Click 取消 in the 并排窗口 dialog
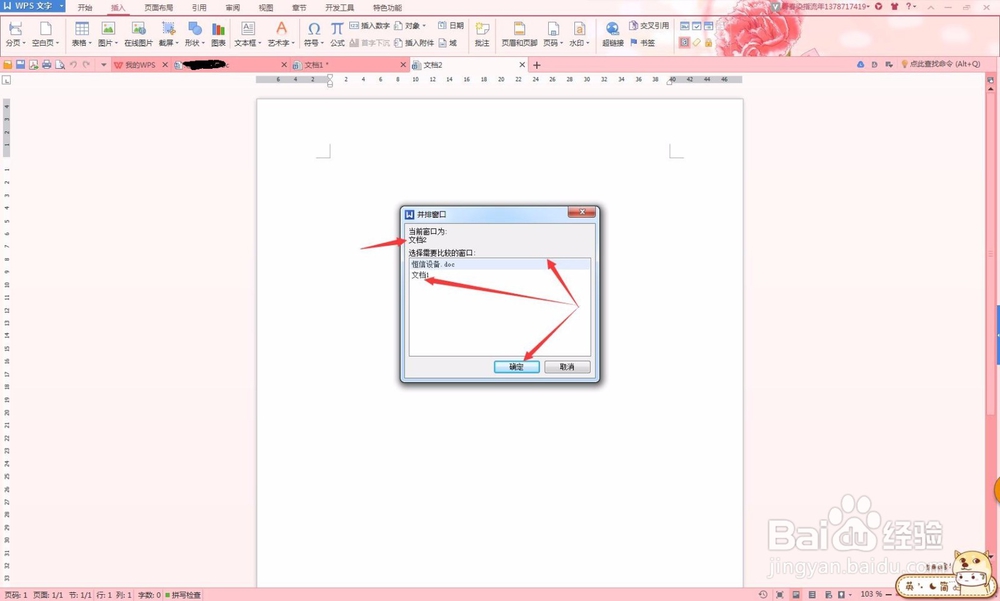The width and height of the screenshot is (1000, 601). tap(567, 367)
